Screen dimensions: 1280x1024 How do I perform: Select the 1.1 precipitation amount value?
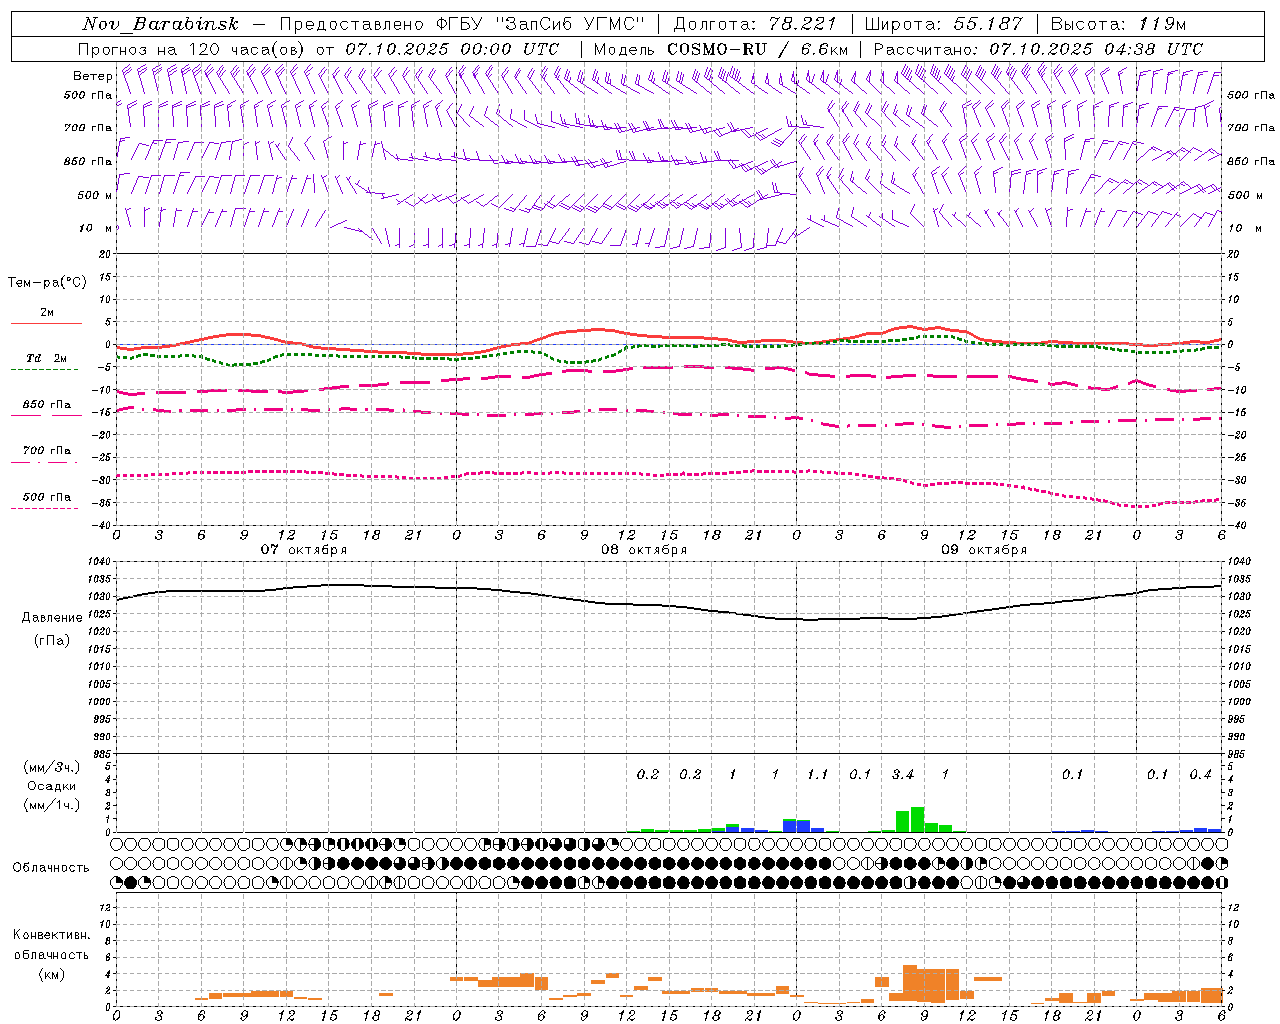[x=817, y=775]
